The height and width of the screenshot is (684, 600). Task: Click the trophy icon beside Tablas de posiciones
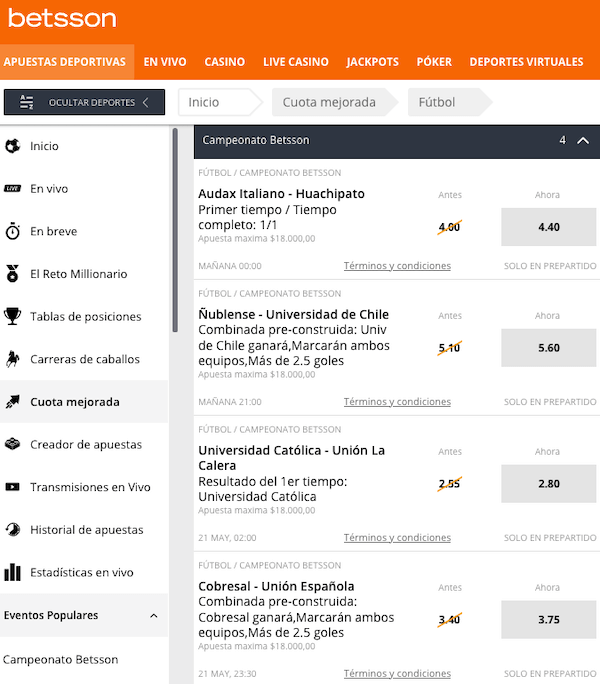tap(13, 316)
